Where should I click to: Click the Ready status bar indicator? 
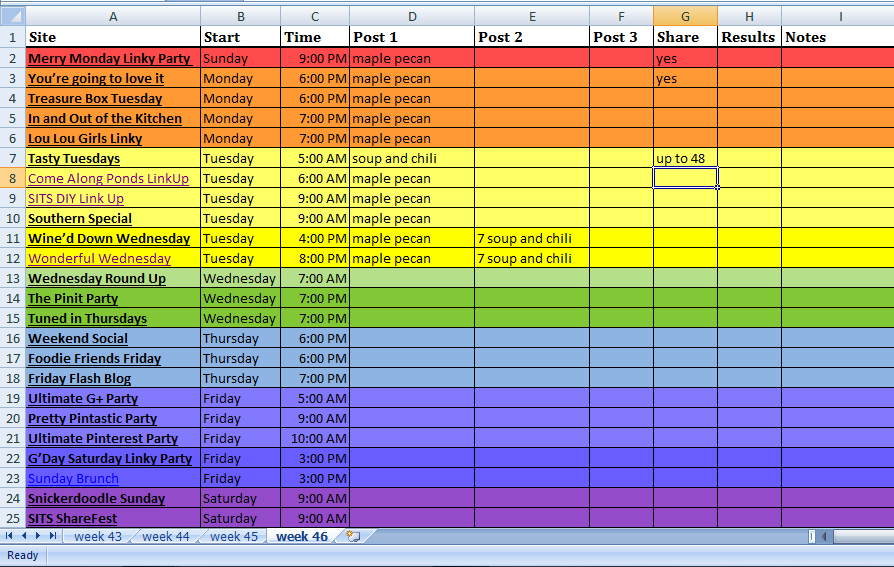point(23,555)
